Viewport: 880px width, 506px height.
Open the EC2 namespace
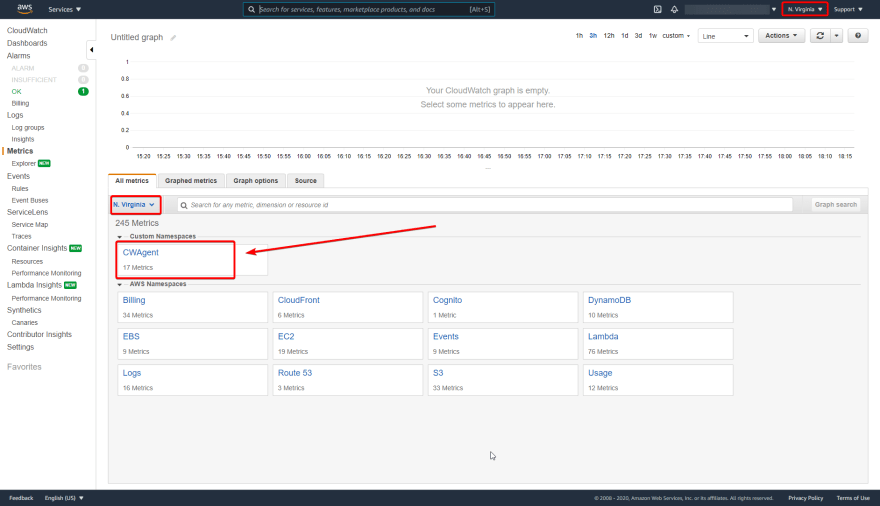pos(347,344)
